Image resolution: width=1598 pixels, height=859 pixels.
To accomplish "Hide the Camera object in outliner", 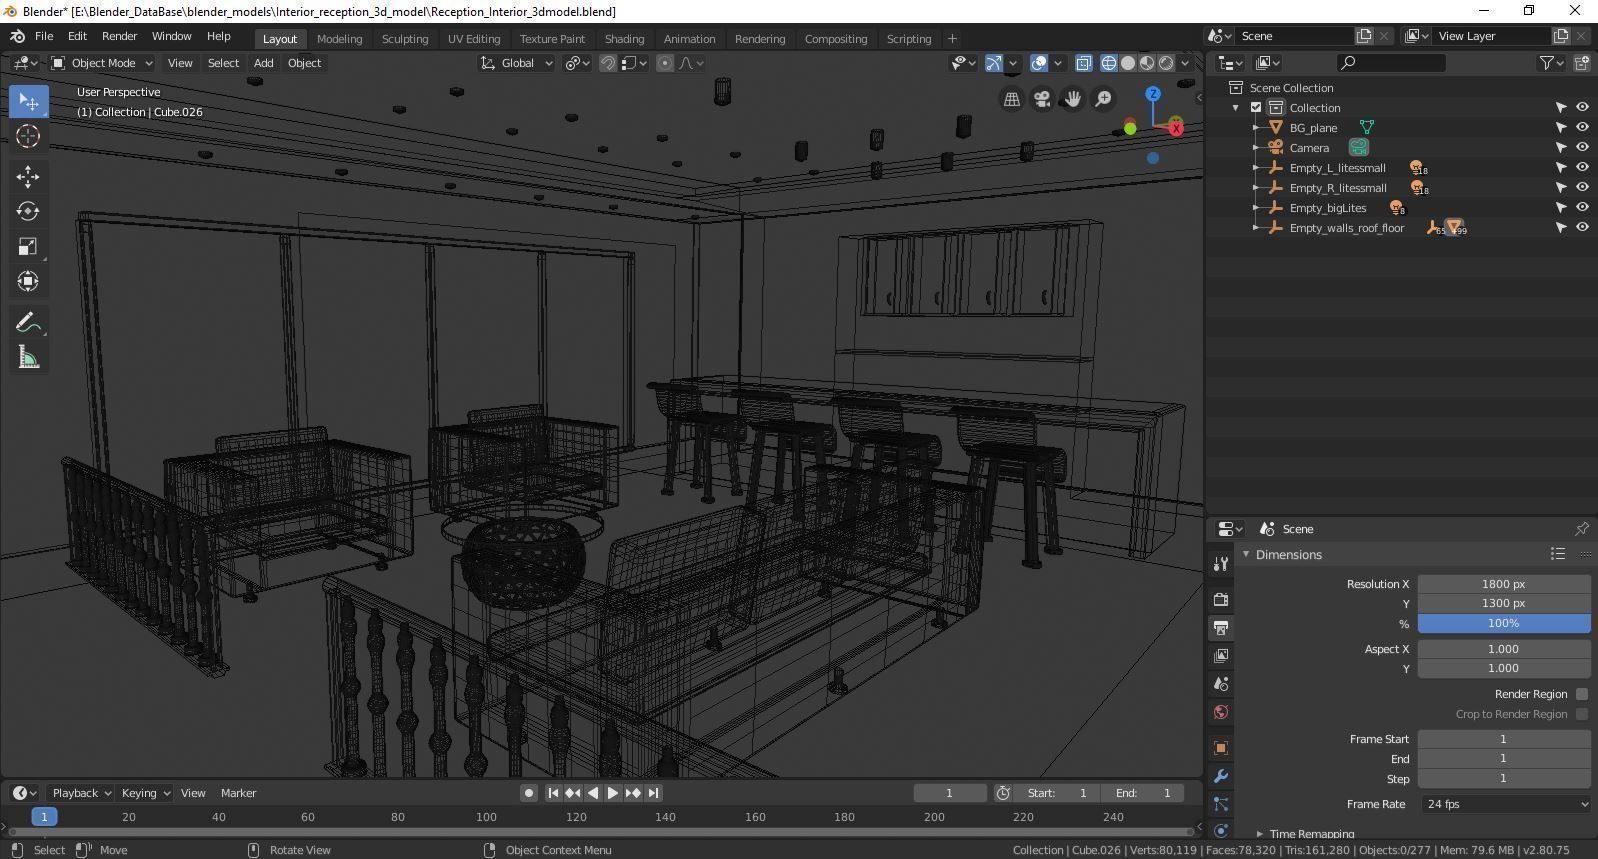I will coord(1582,148).
